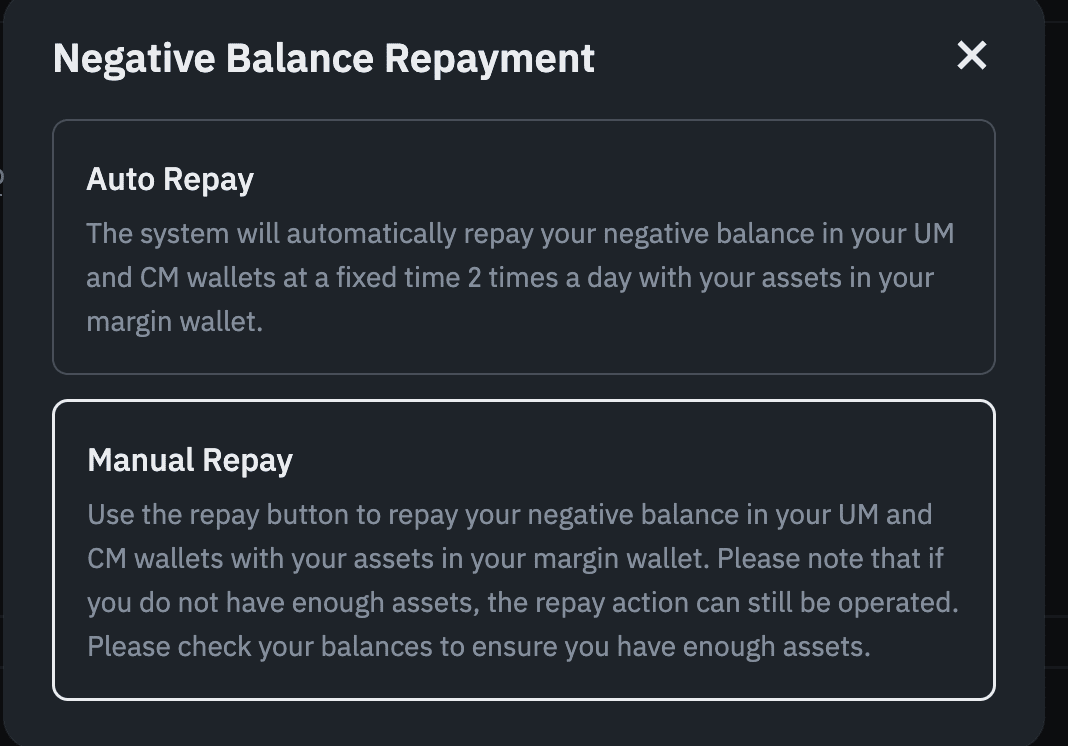Click the Manual Repay heading
This screenshot has height=746, width=1068.
coord(190,460)
